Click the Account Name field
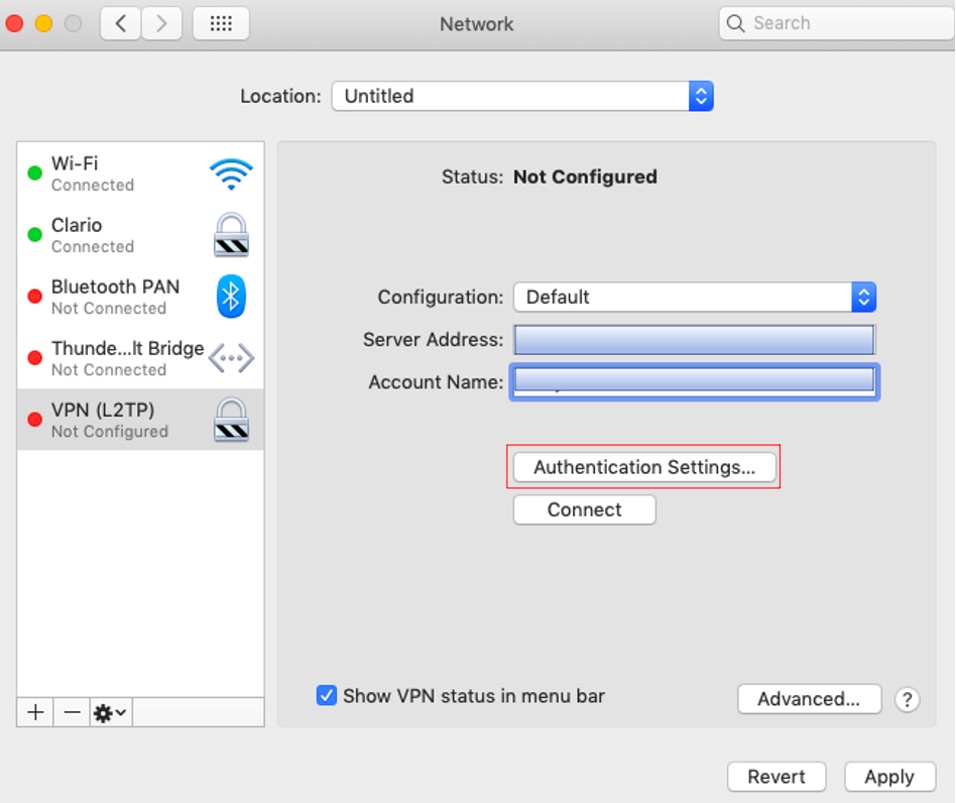956x803 pixels. point(694,382)
